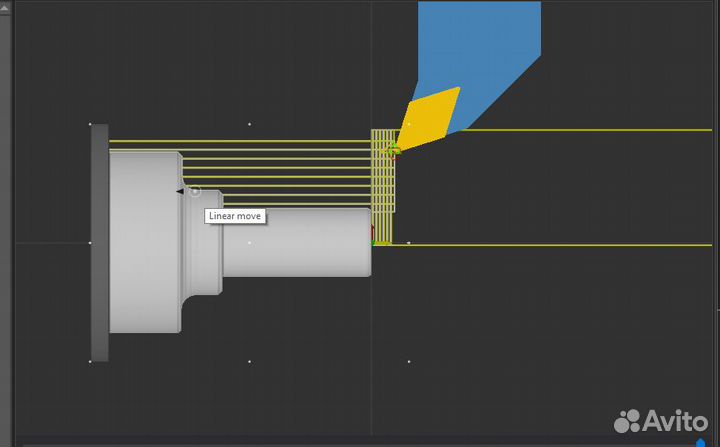This screenshot has width=720, height=447.
Task: Click the origin axis marker at shaft end
Action: point(374,241)
